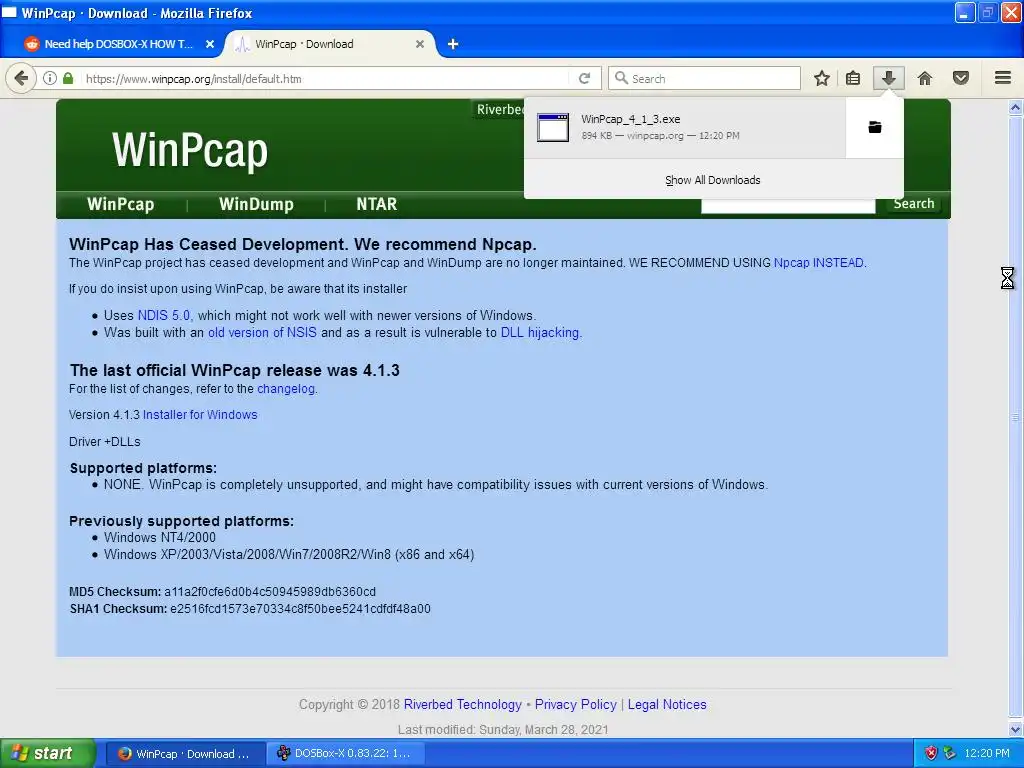
Task: Open the Windows start menu
Action: click(x=47, y=754)
